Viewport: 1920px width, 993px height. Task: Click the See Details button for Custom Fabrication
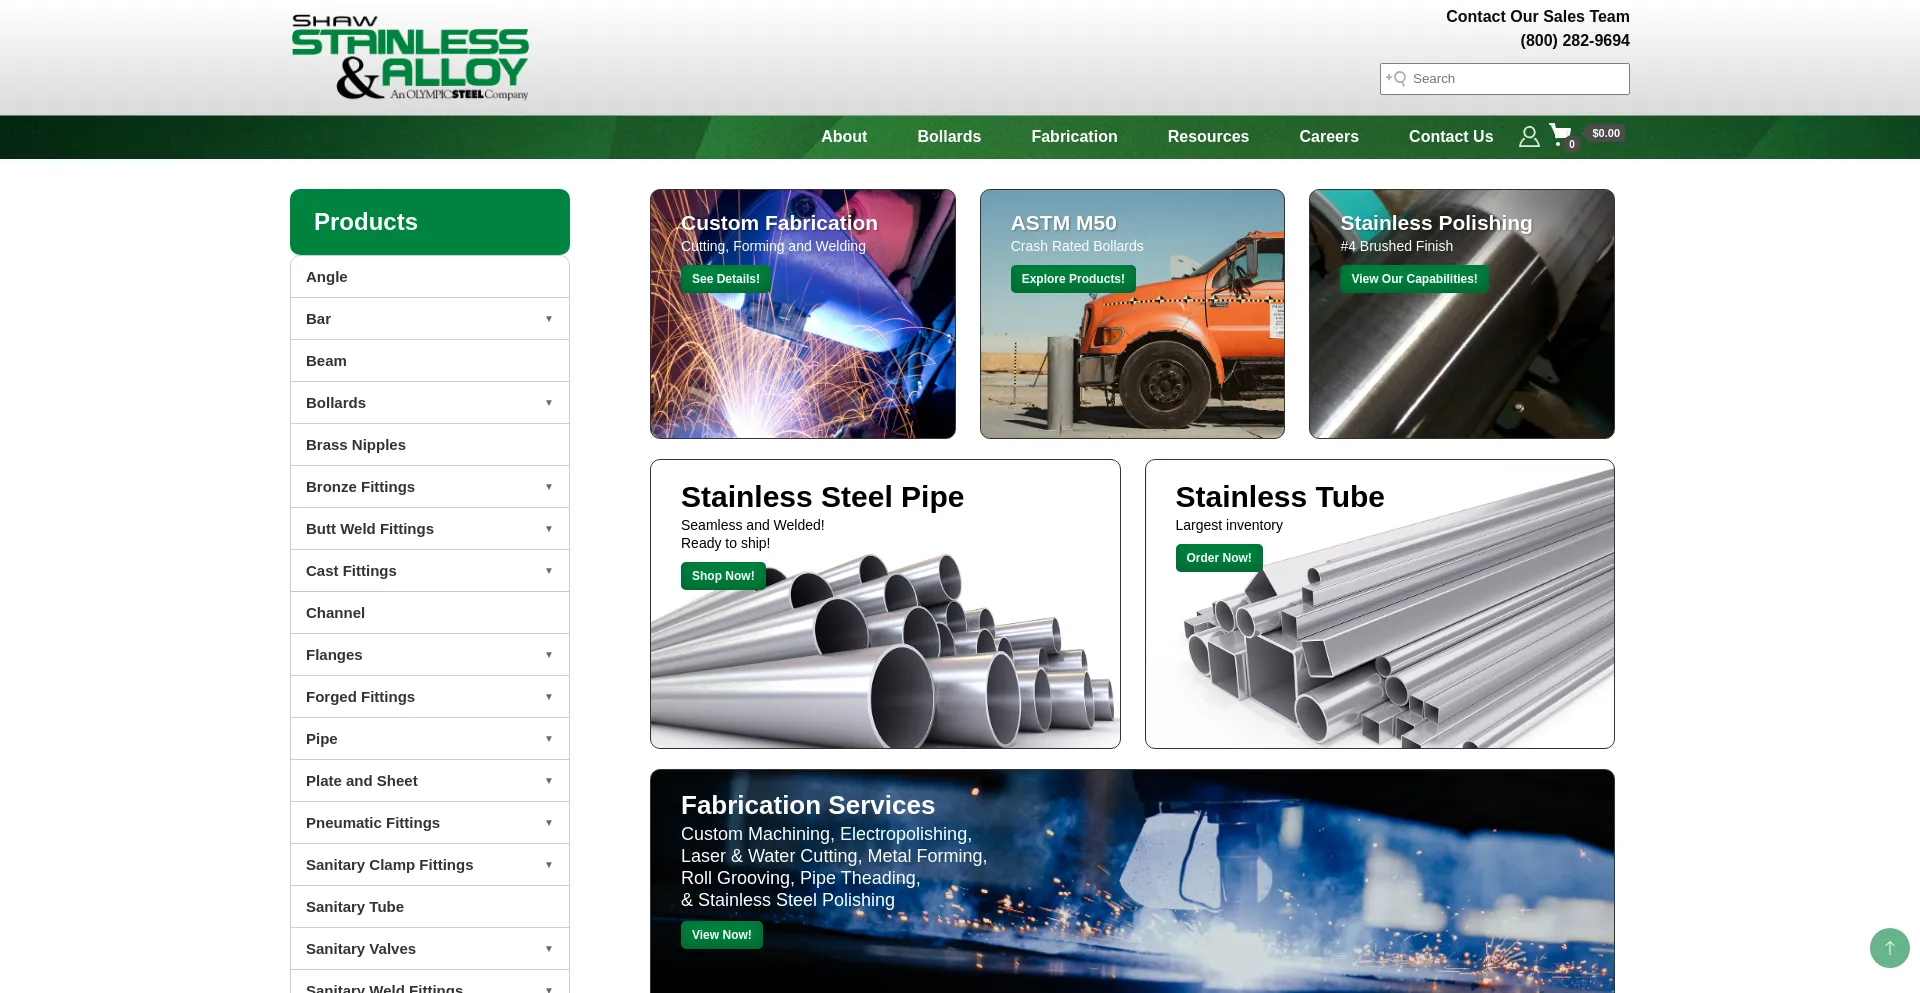[726, 279]
